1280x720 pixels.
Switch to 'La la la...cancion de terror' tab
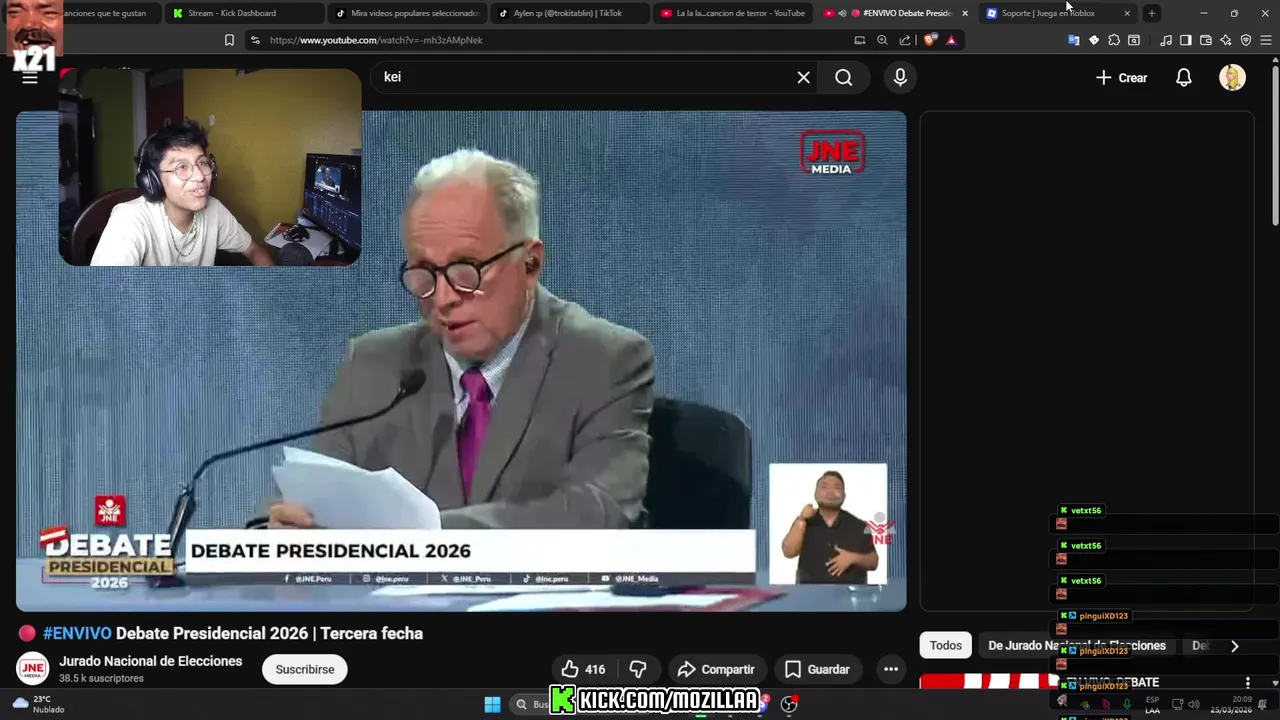pyautogui.click(x=733, y=13)
